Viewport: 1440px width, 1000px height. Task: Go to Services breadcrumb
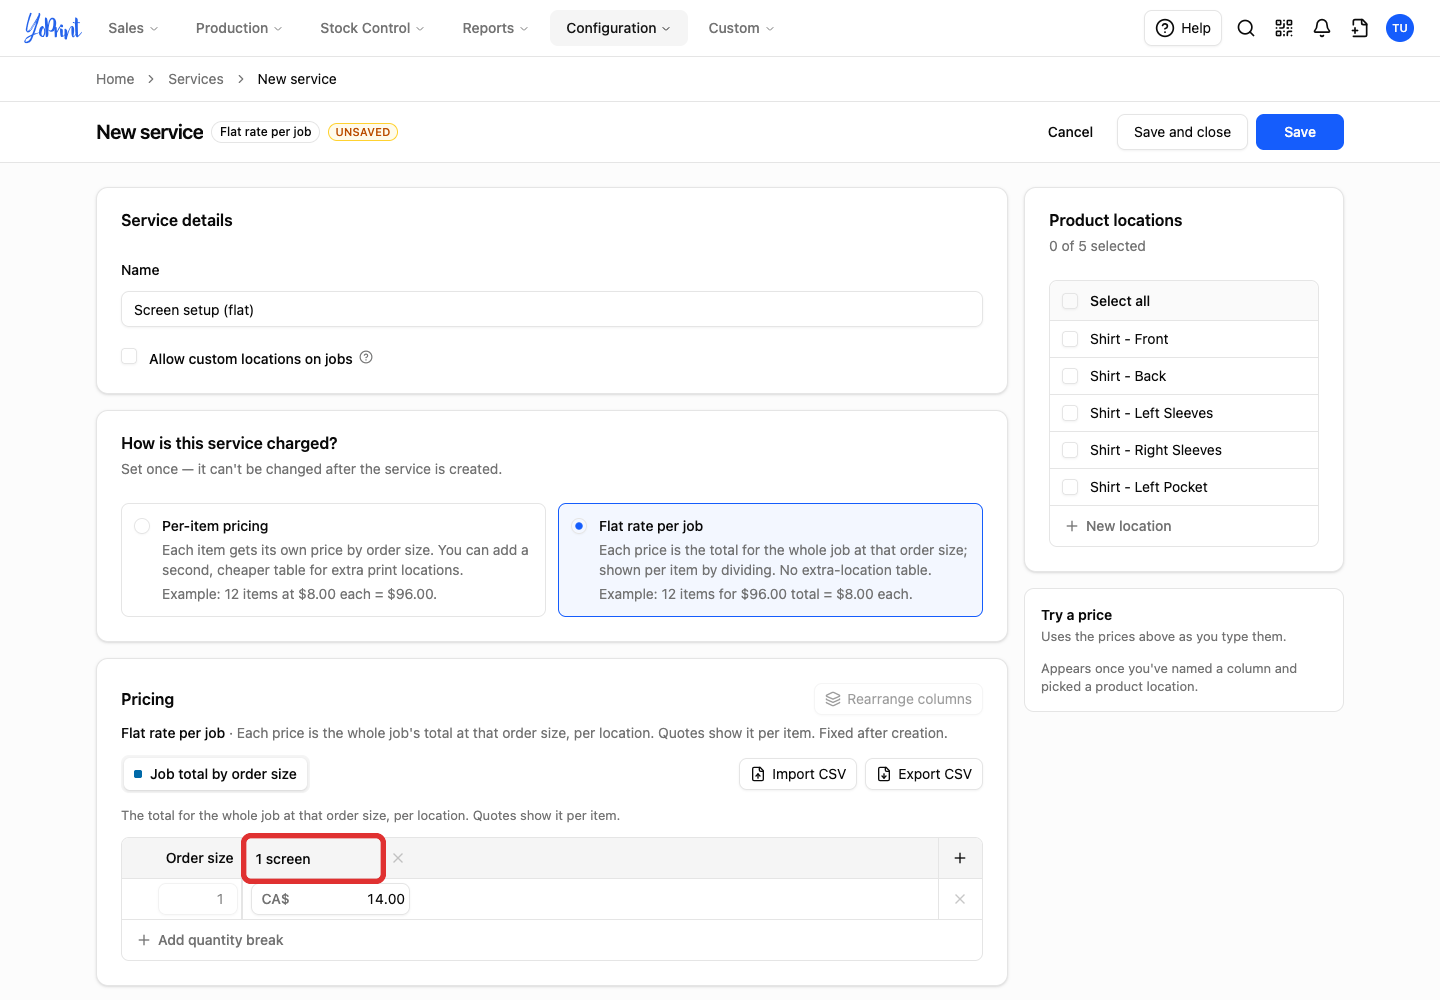196,79
